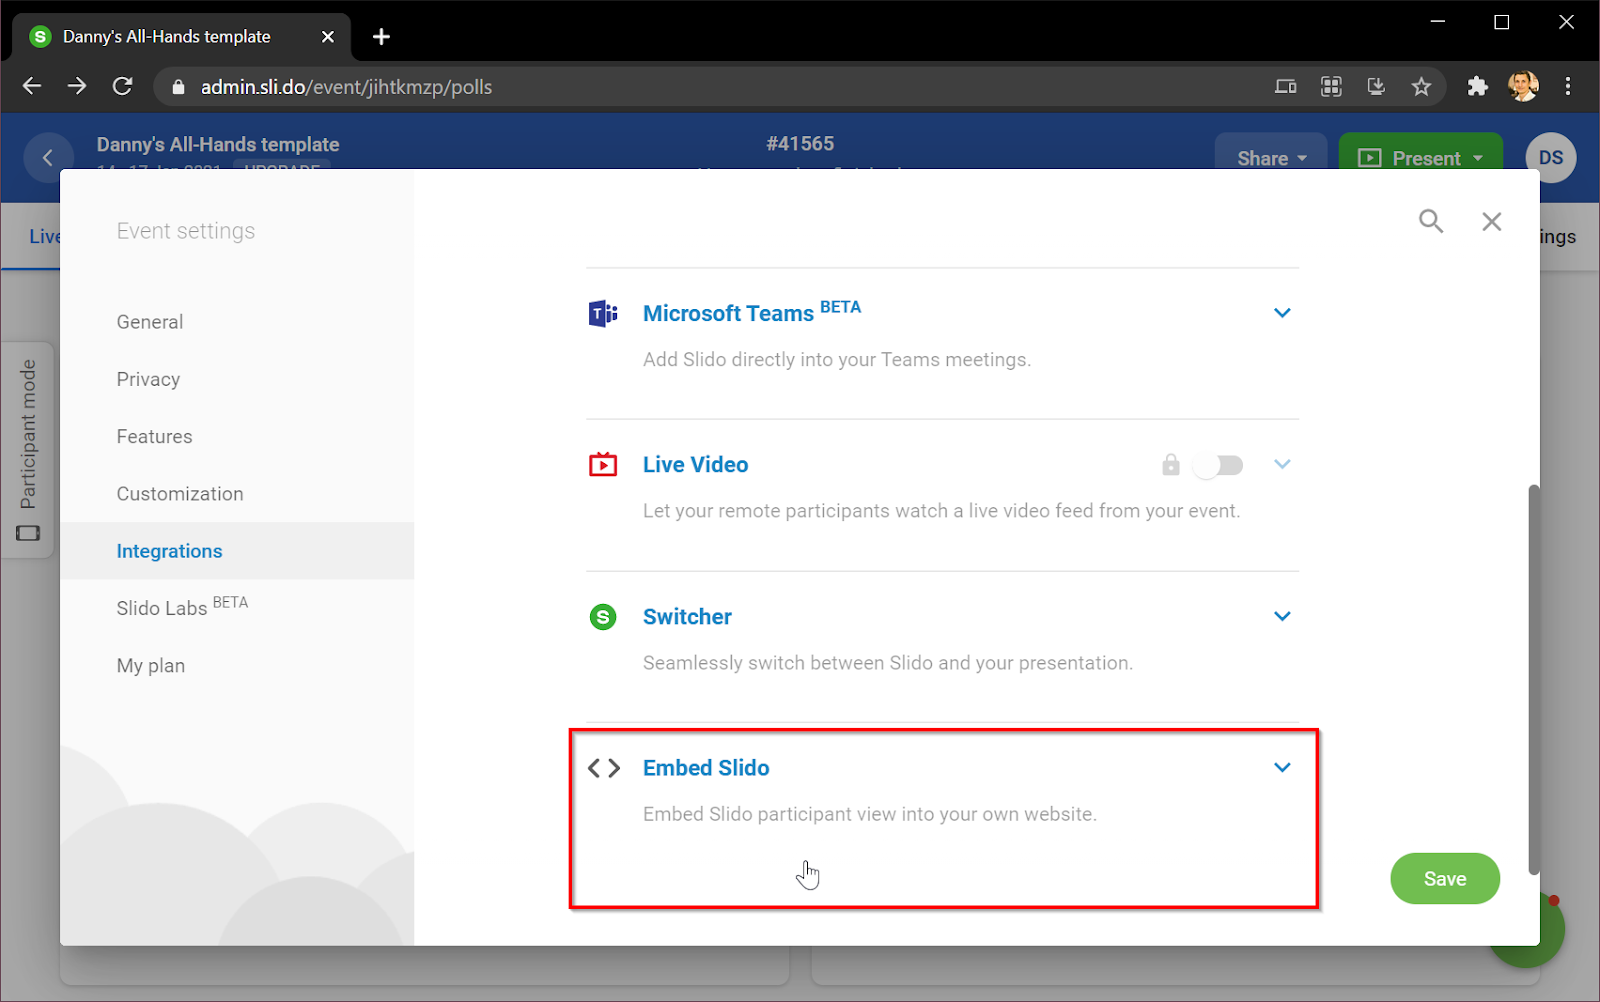1600x1002 pixels.
Task: Click the lock icon beside Live Video
Action: 1171,464
